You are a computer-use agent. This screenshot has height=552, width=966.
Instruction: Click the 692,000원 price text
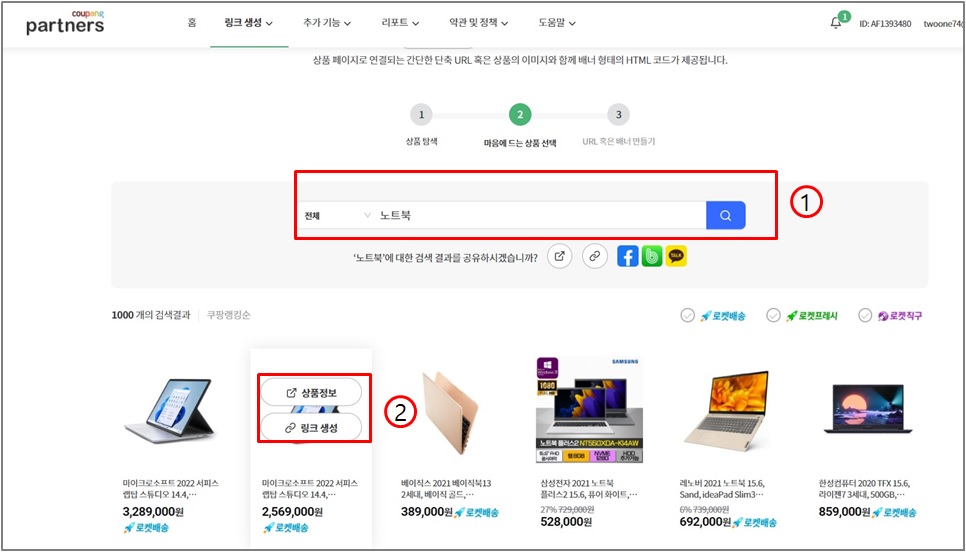(704, 522)
